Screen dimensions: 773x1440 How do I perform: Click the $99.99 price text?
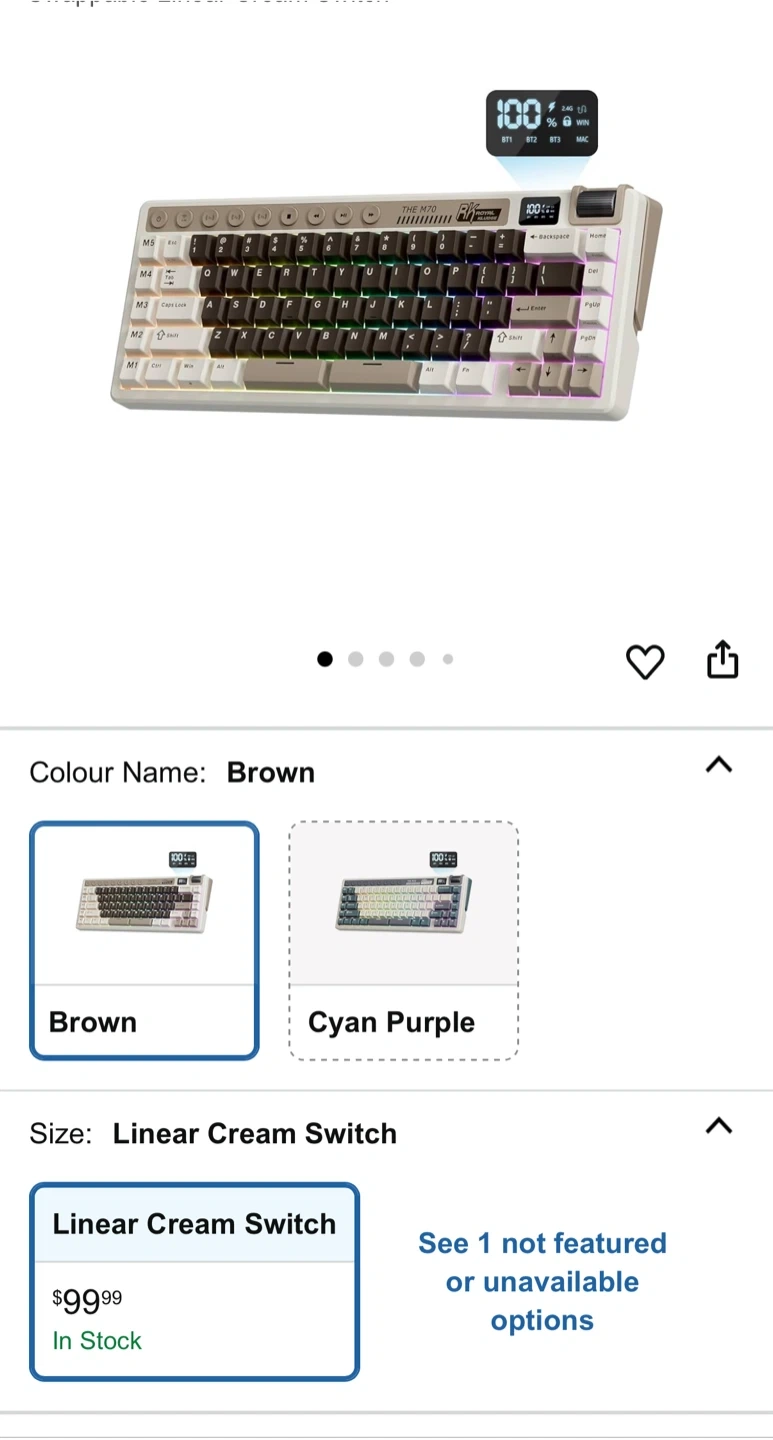(x=87, y=1301)
